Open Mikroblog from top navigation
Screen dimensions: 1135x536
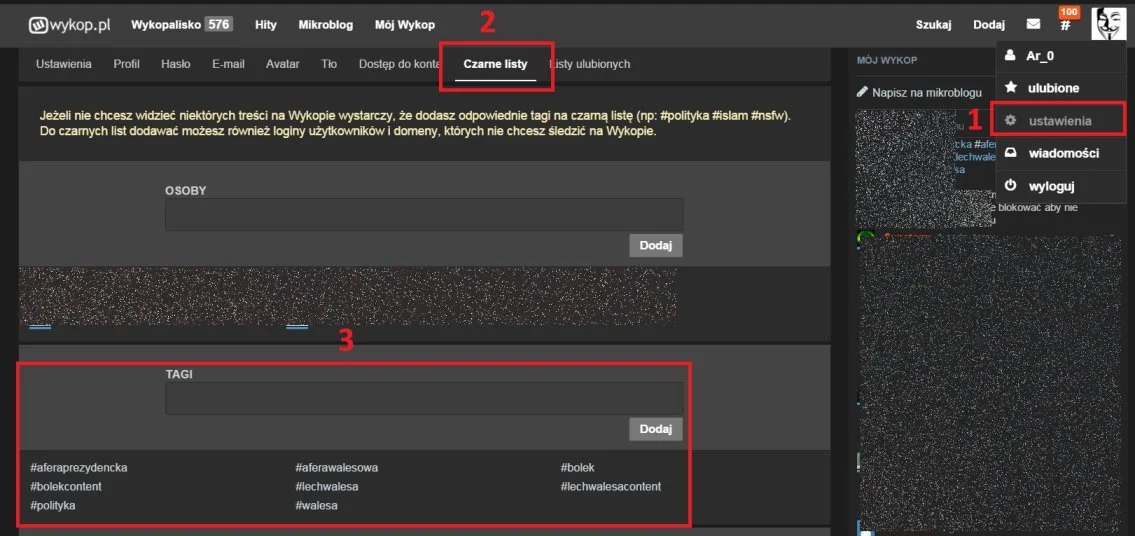(x=325, y=24)
